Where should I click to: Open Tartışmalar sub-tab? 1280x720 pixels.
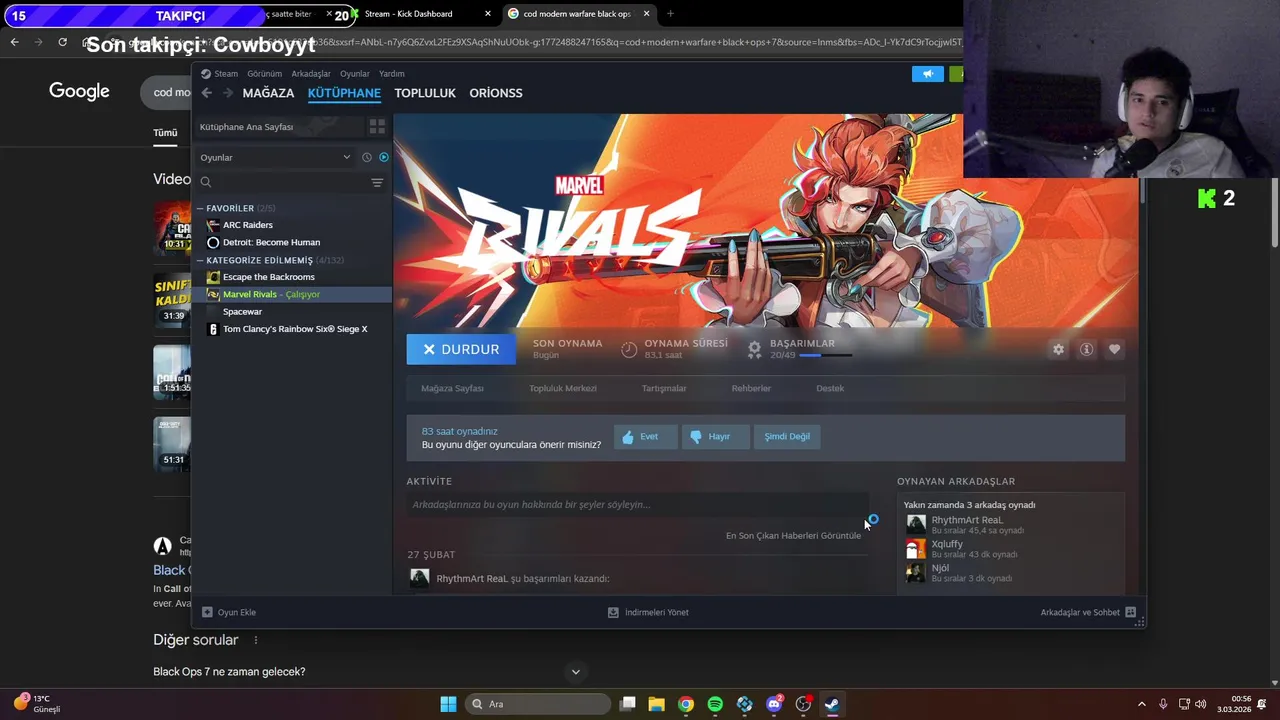(664, 388)
